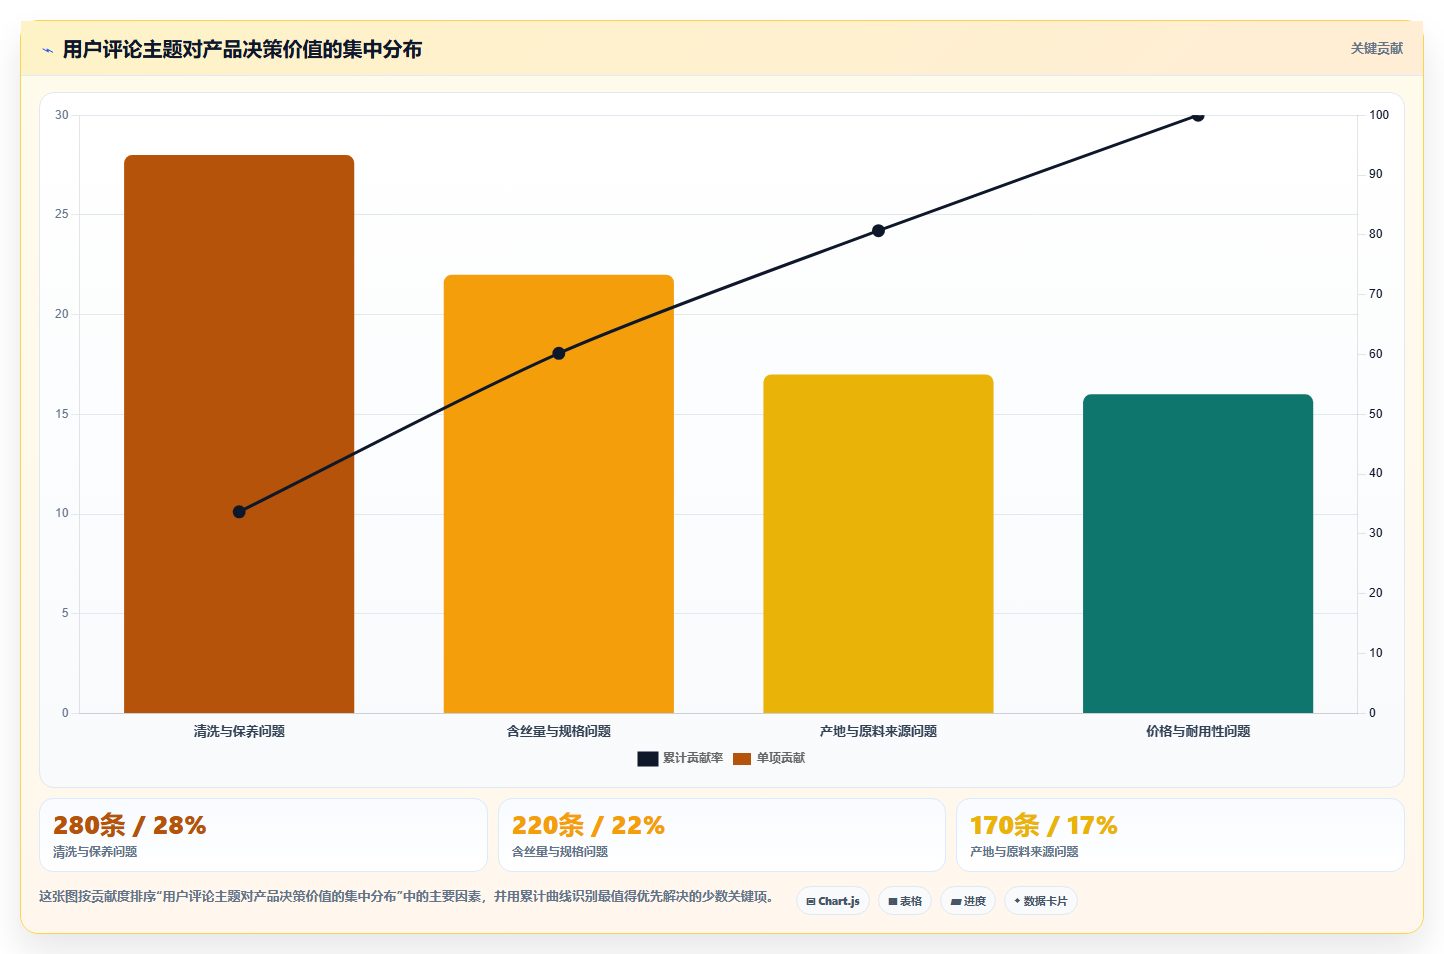Click the 单项贡献 legend label
This screenshot has width=1444, height=954.
point(780,759)
